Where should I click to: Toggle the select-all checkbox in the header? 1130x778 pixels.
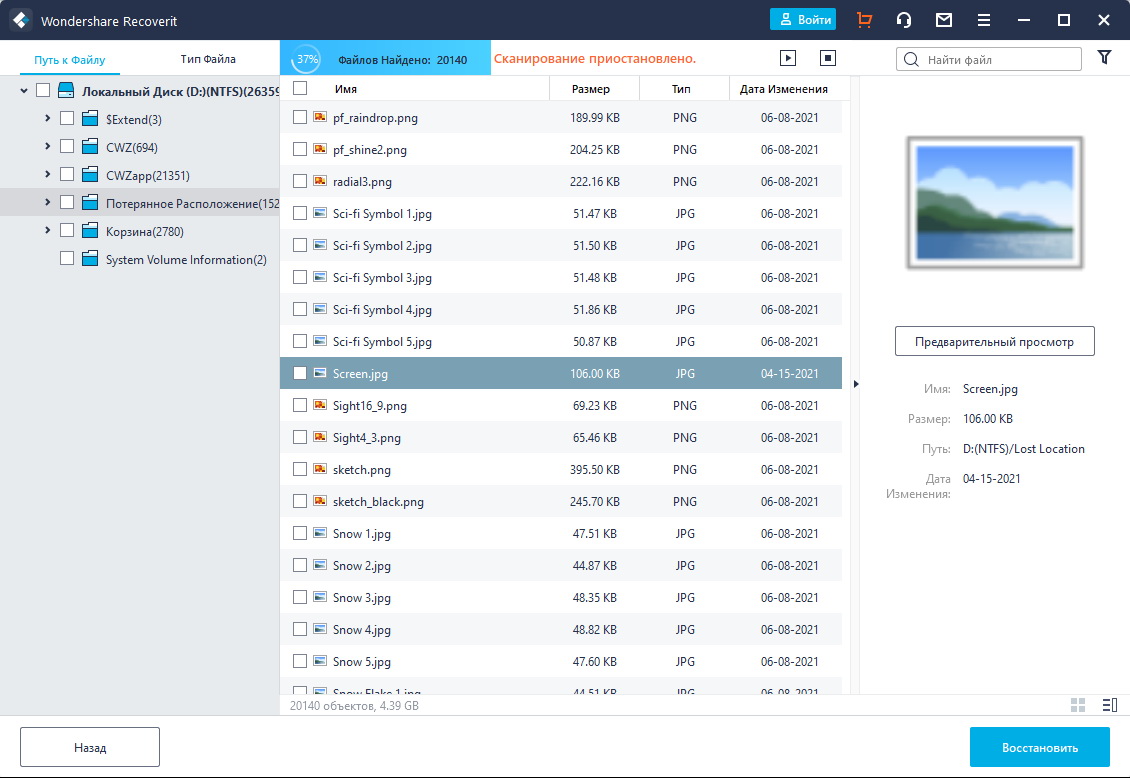(300, 89)
